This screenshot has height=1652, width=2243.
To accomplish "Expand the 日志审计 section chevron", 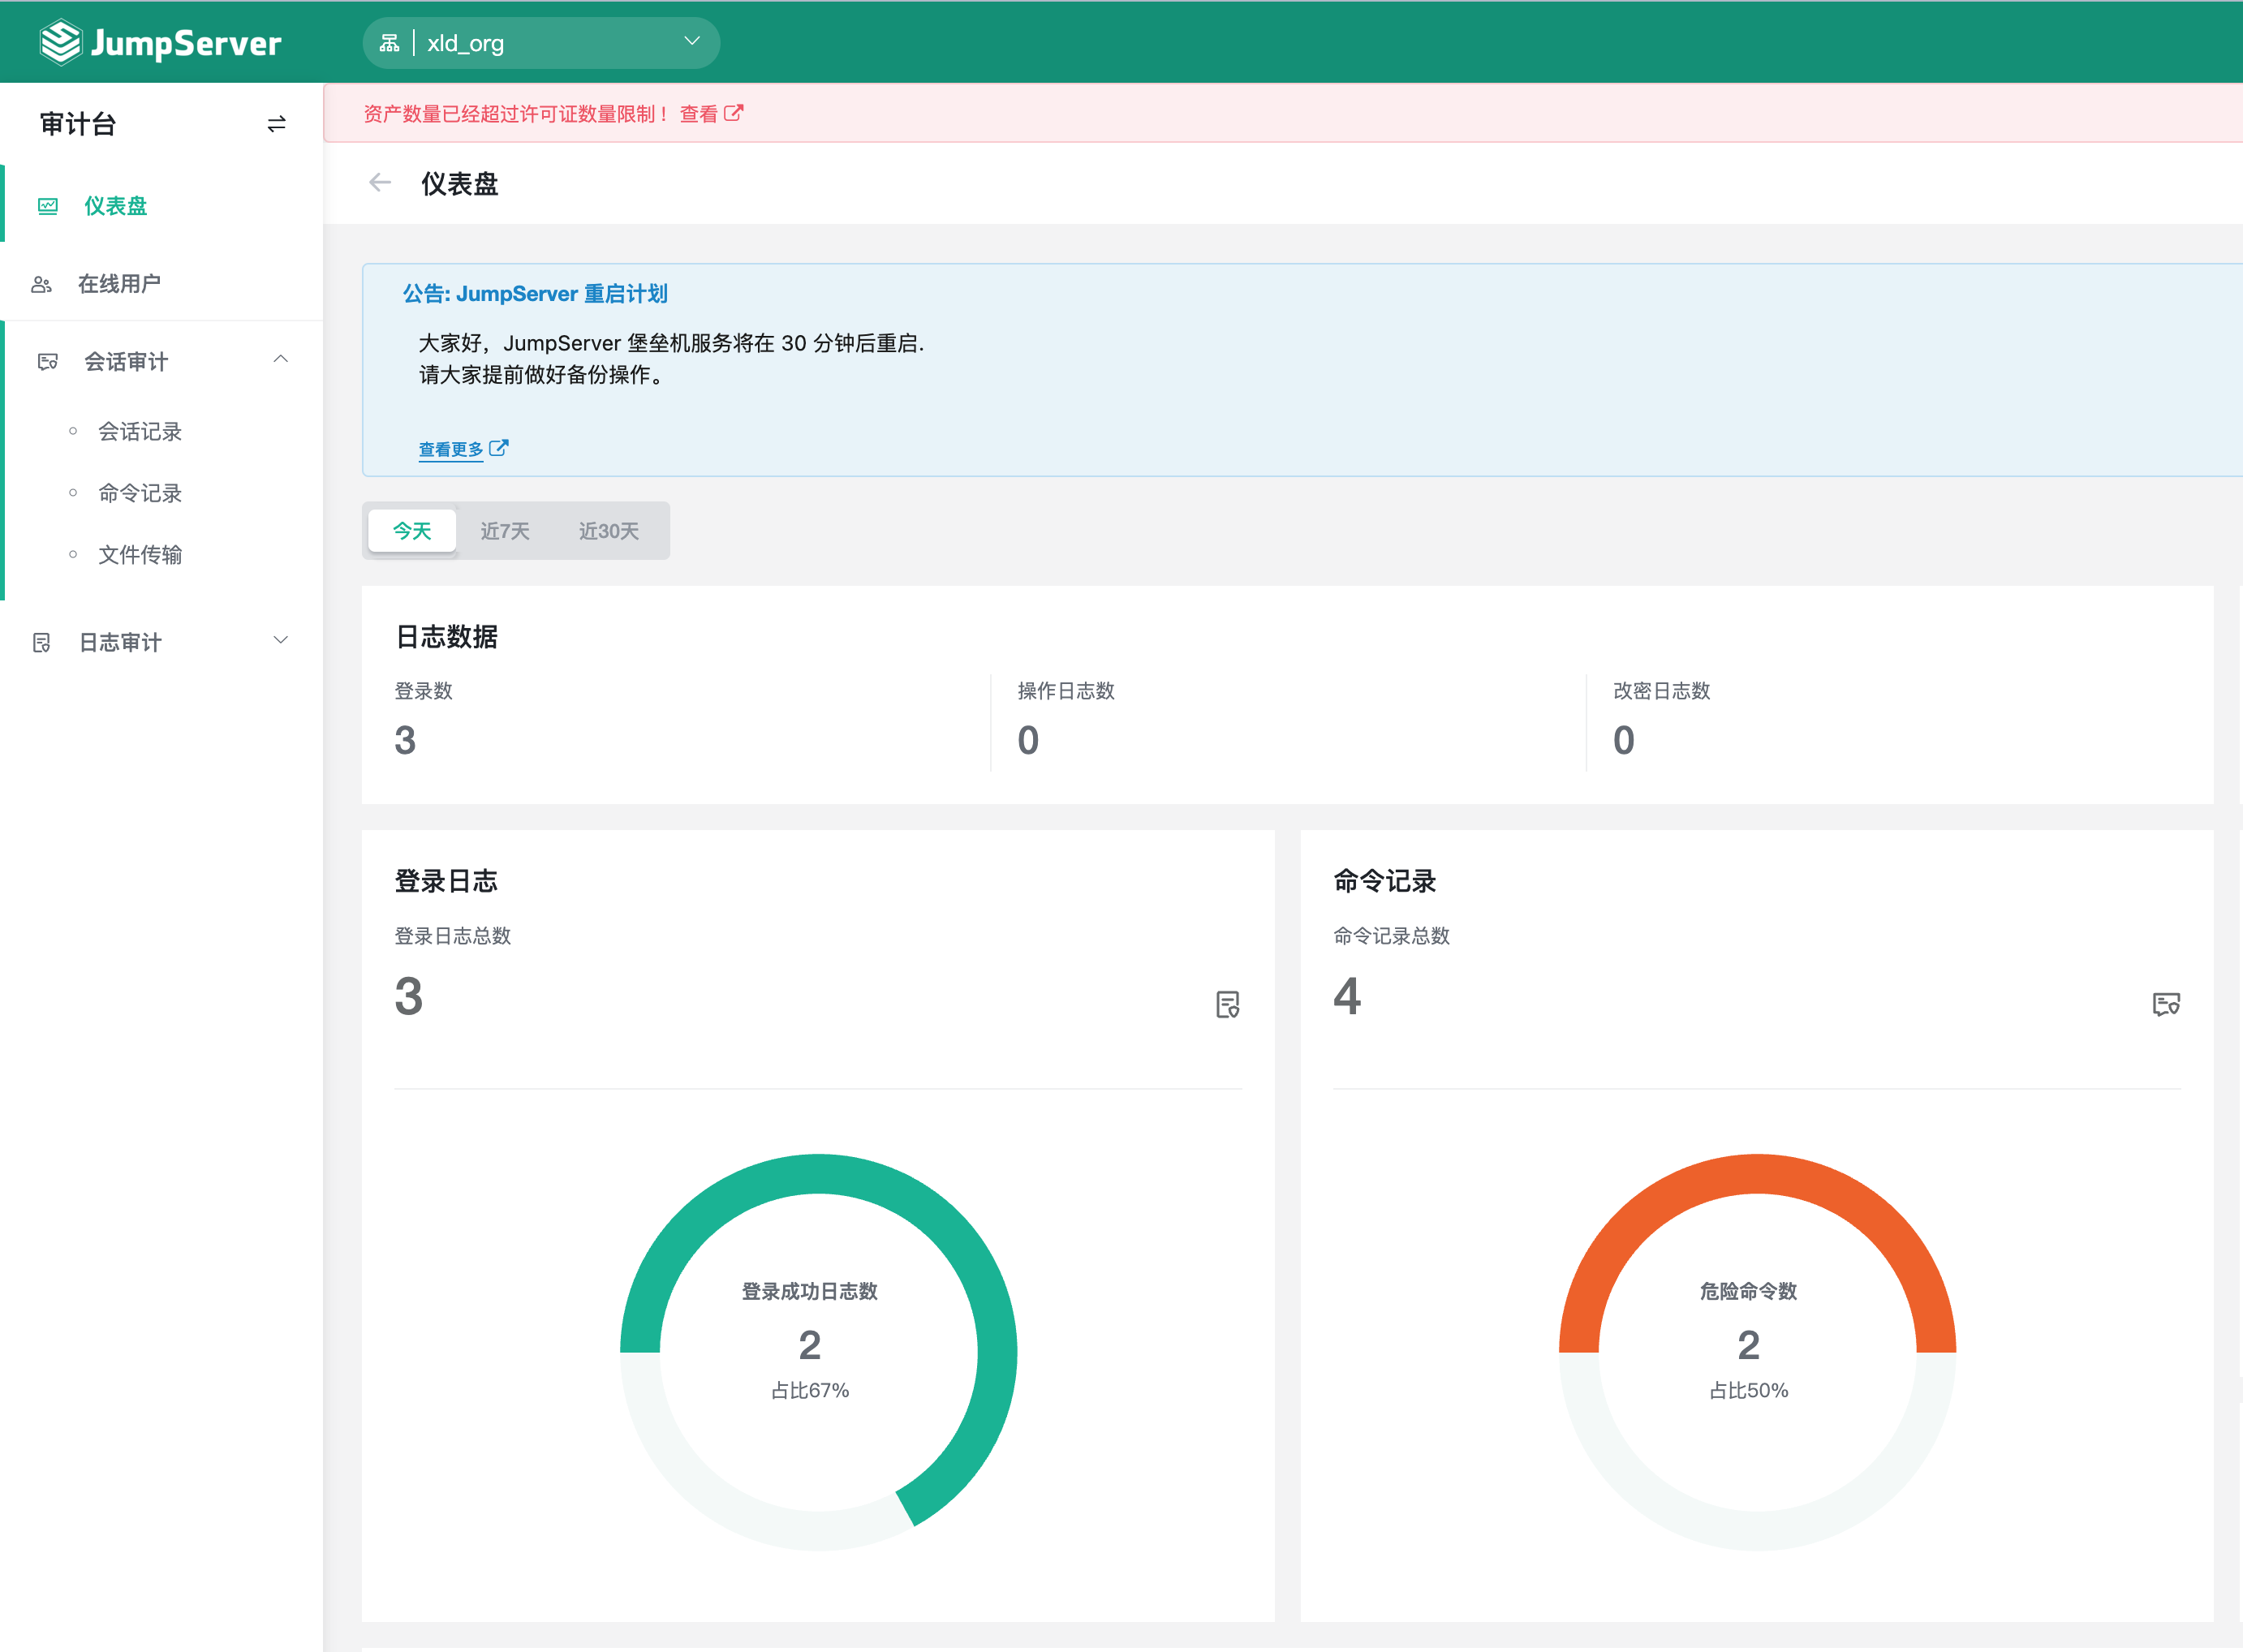I will [x=281, y=640].
